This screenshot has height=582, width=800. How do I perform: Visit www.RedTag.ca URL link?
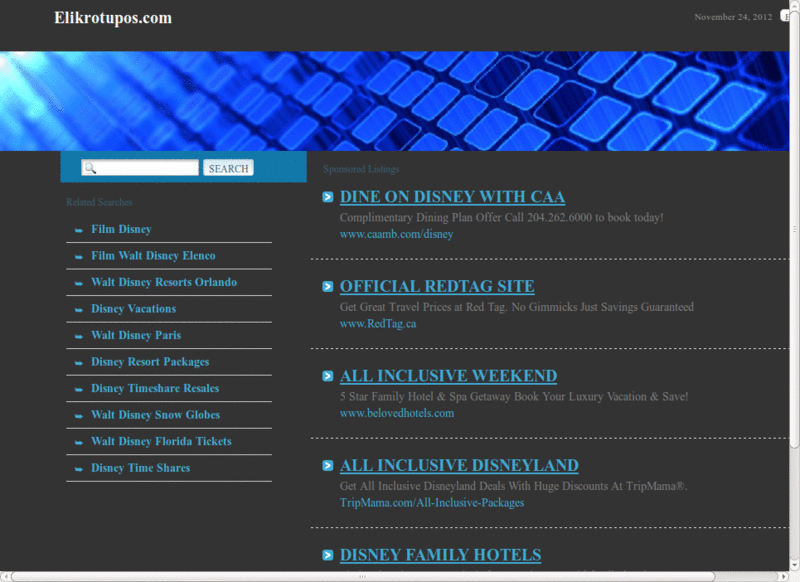tap(378, 324)
